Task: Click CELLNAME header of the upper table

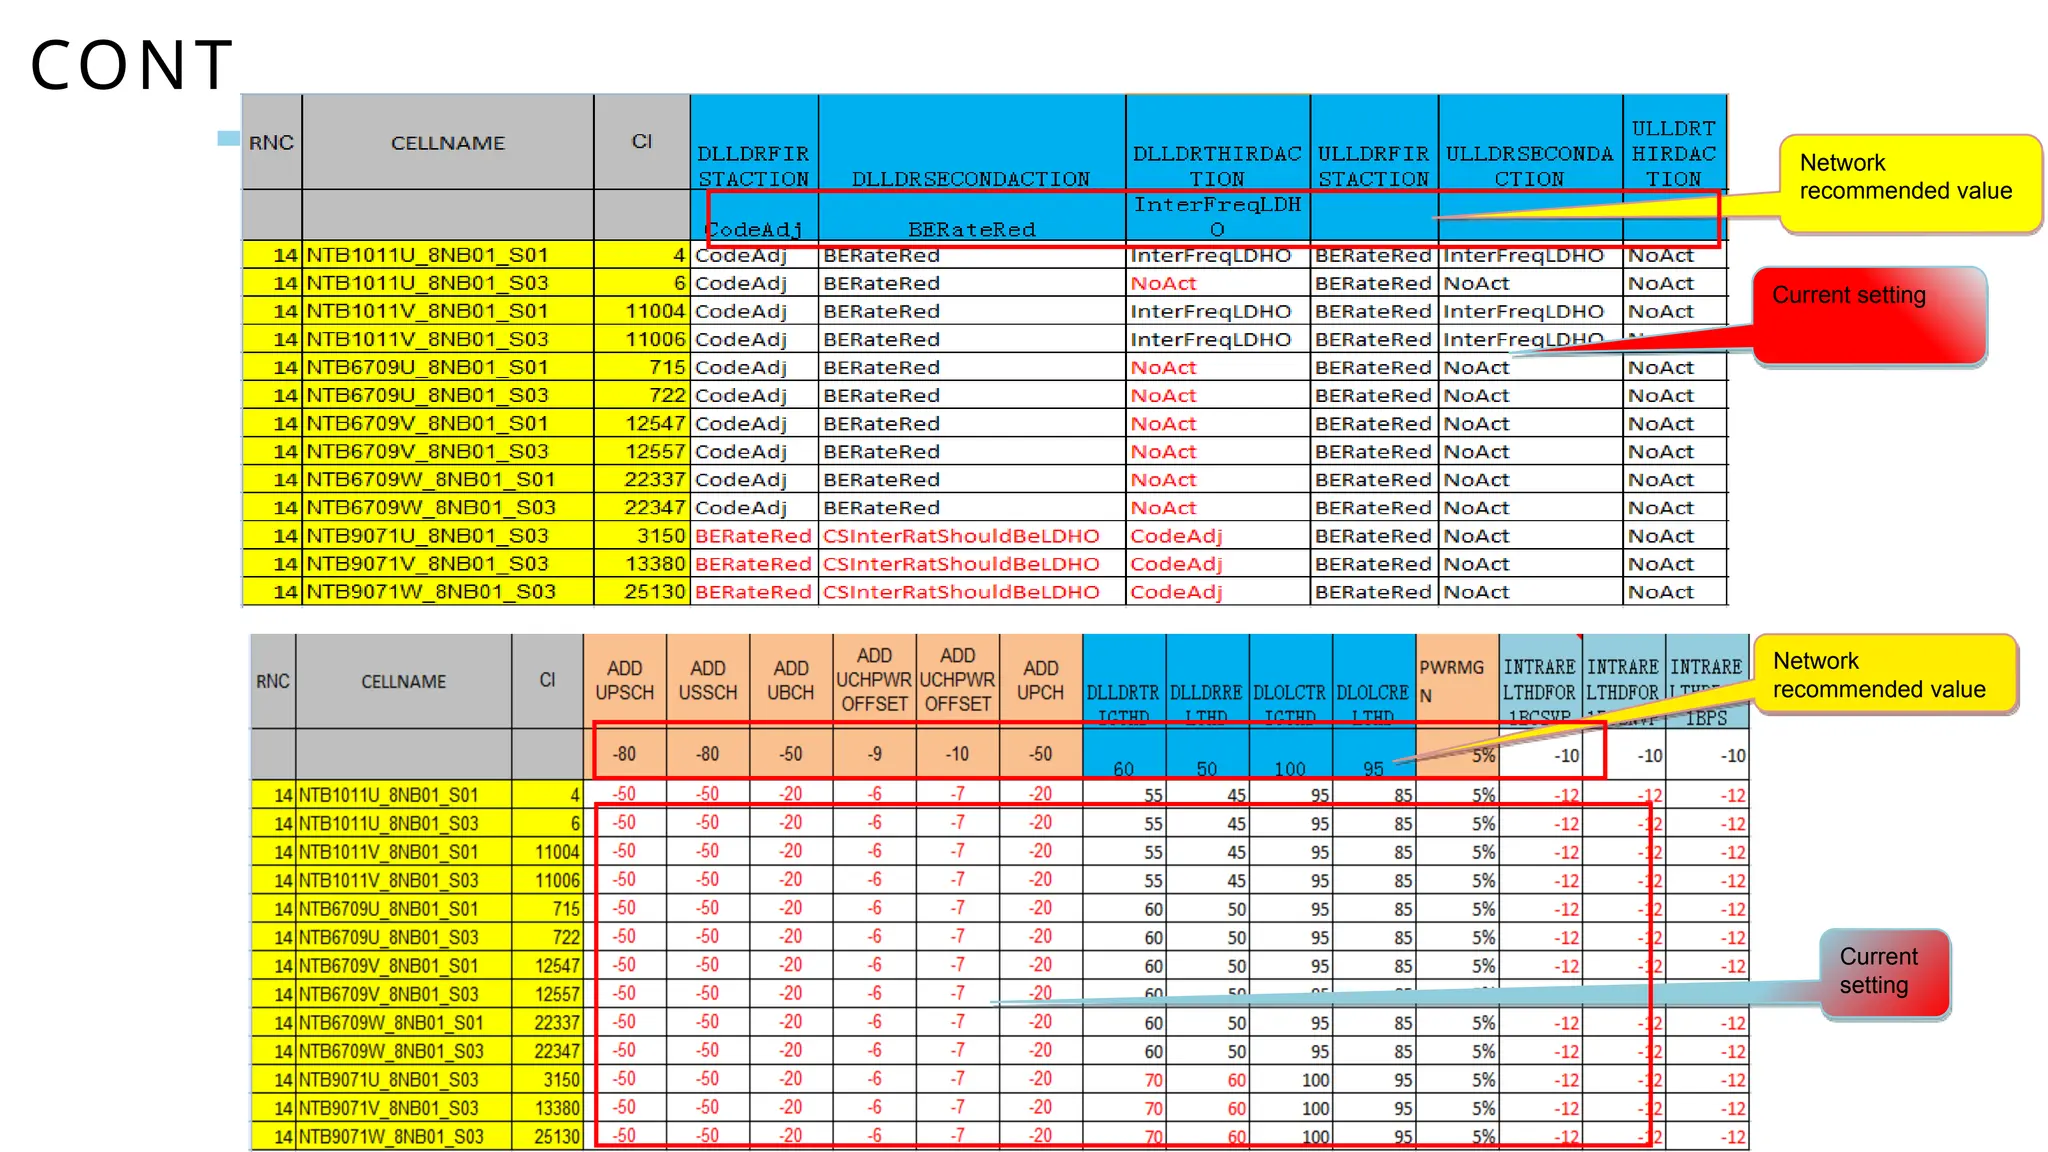Action: [x=447, y=142]
